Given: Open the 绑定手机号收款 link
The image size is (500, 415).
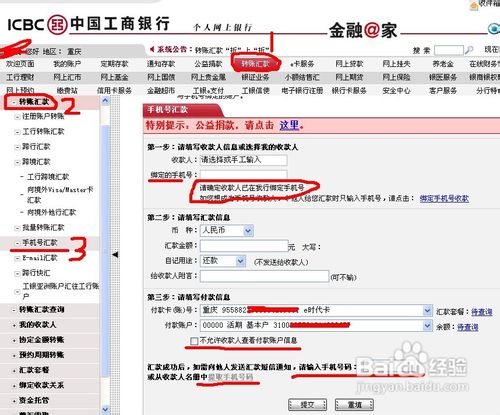Looking at the screenshot, I should (444, 199).
